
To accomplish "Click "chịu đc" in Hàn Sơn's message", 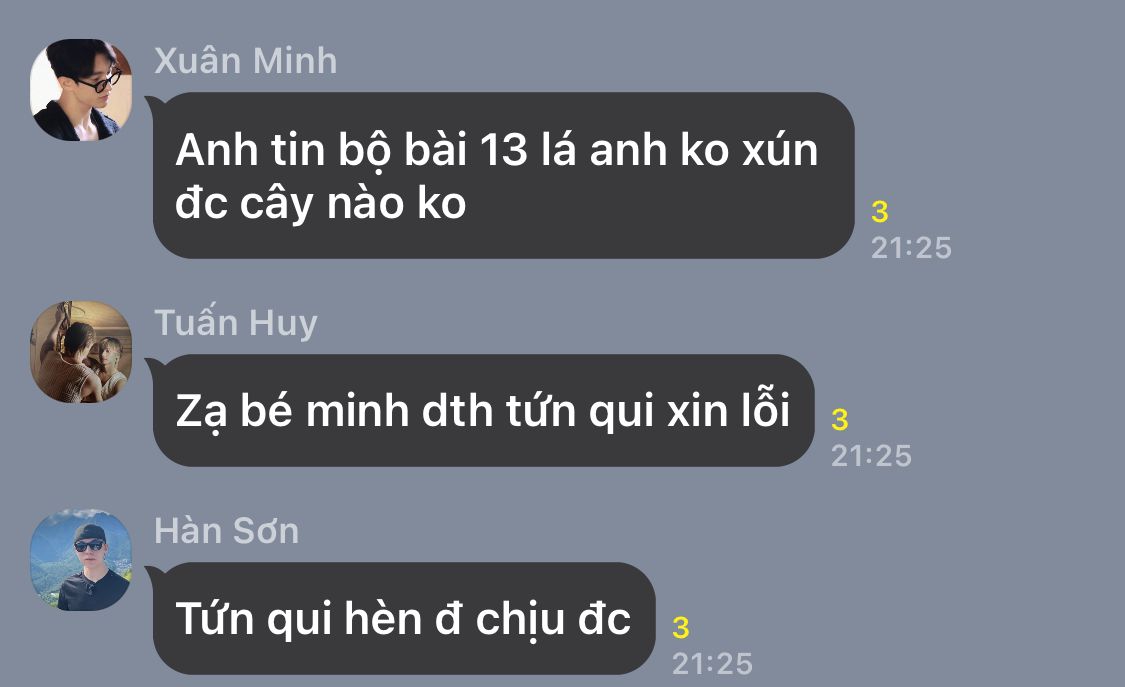I will point(553,620).
